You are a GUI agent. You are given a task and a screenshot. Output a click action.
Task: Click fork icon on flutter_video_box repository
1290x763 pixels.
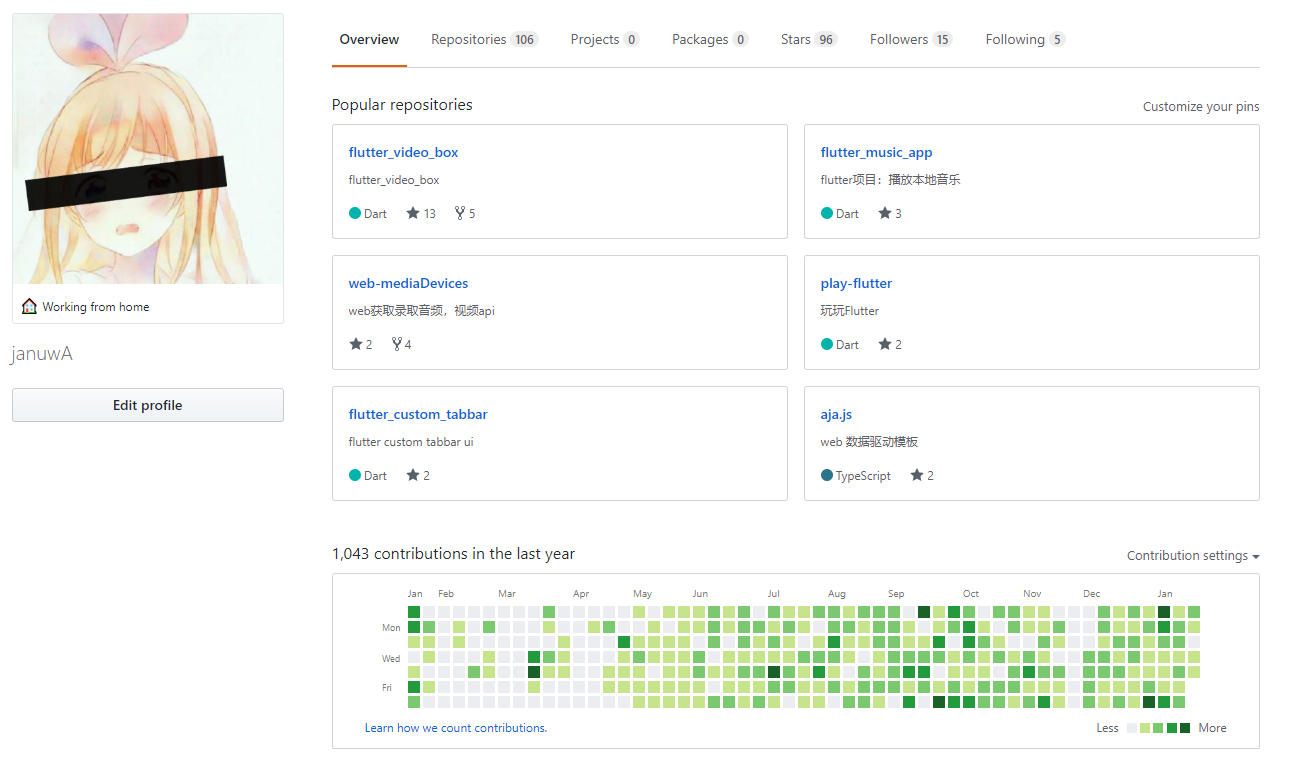tap(460, 213)
